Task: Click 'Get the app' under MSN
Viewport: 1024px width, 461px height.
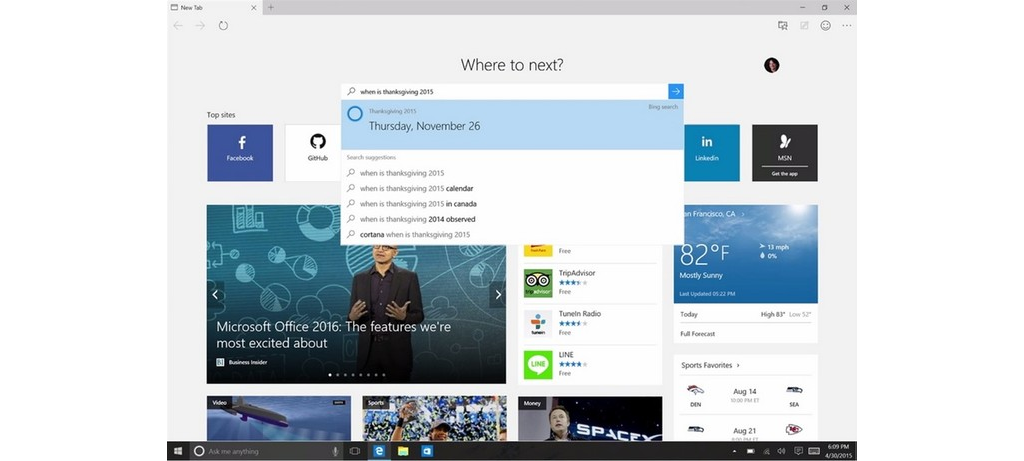Action: pos(784,174)
